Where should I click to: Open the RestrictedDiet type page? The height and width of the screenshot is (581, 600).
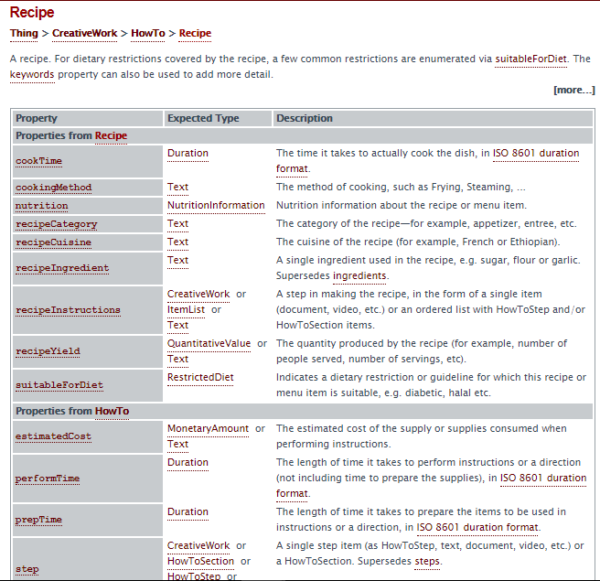point(200,377)
